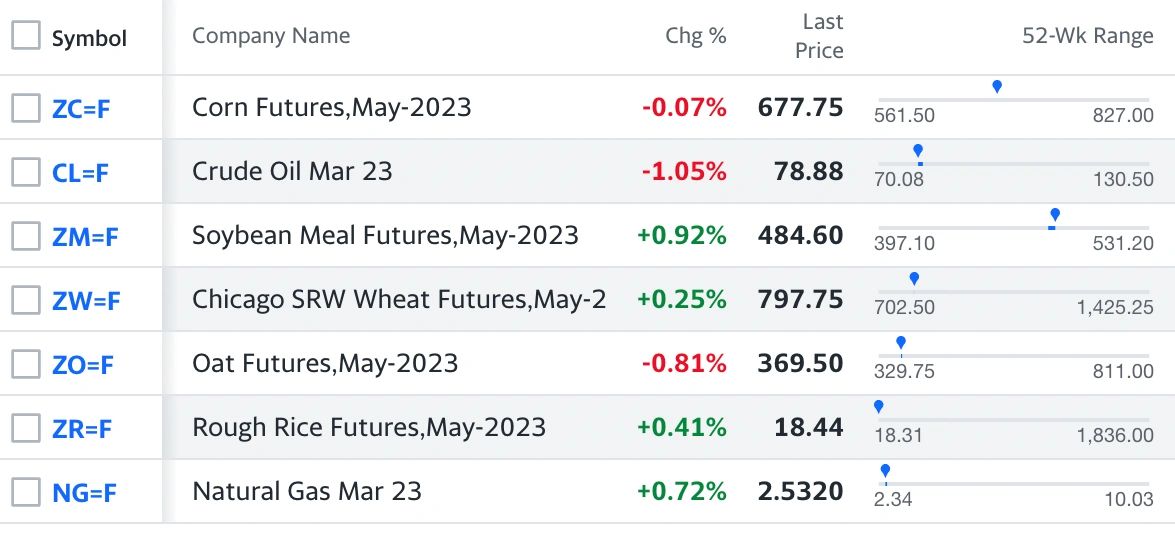The image size is (1175, 534).
Task: Go to the NG=F natural gas quote
Action: pos(85,494)
